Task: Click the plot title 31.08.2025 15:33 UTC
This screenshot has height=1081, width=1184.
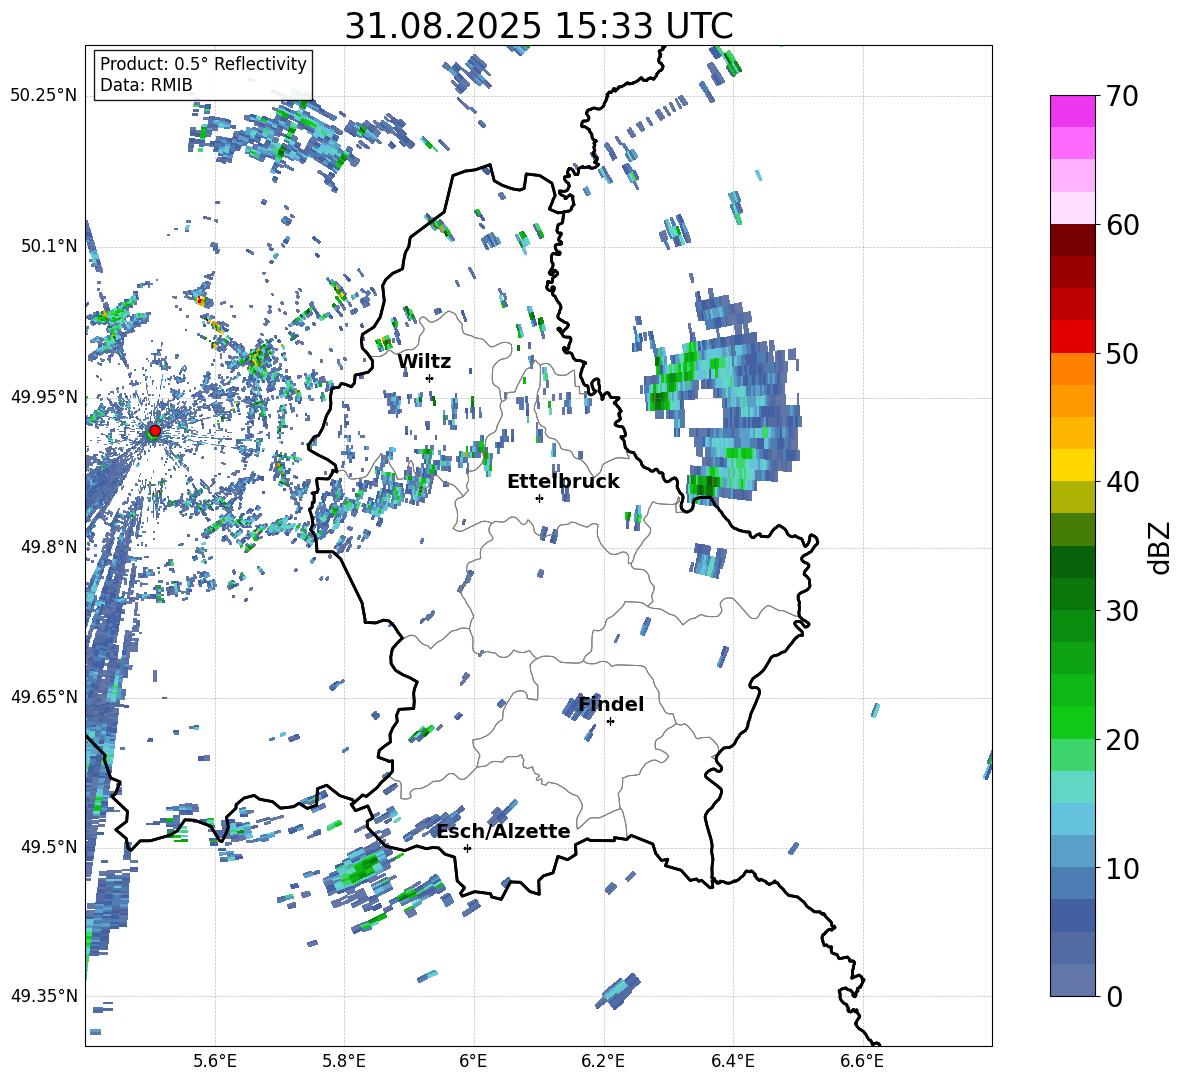Action: coord(538,26)
